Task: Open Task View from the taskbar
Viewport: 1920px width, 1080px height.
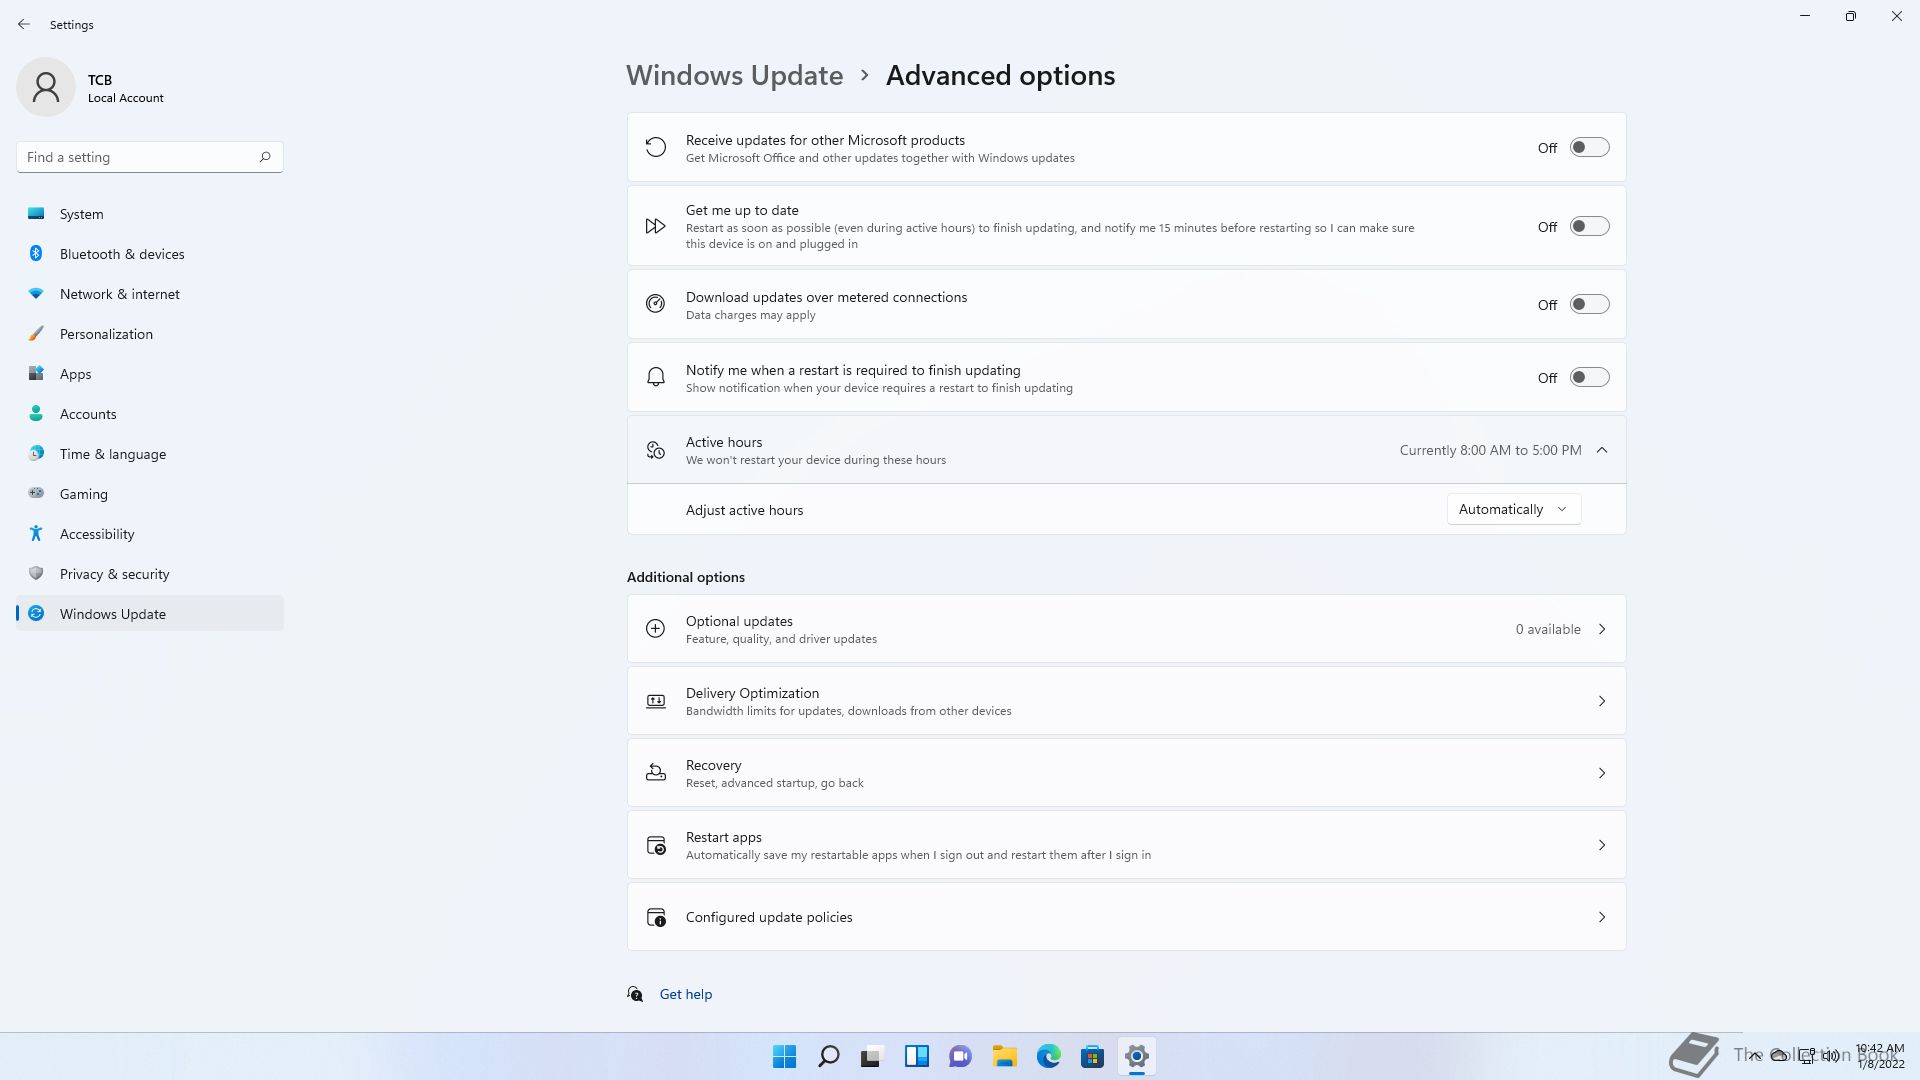Action: tap(873, 1056)
